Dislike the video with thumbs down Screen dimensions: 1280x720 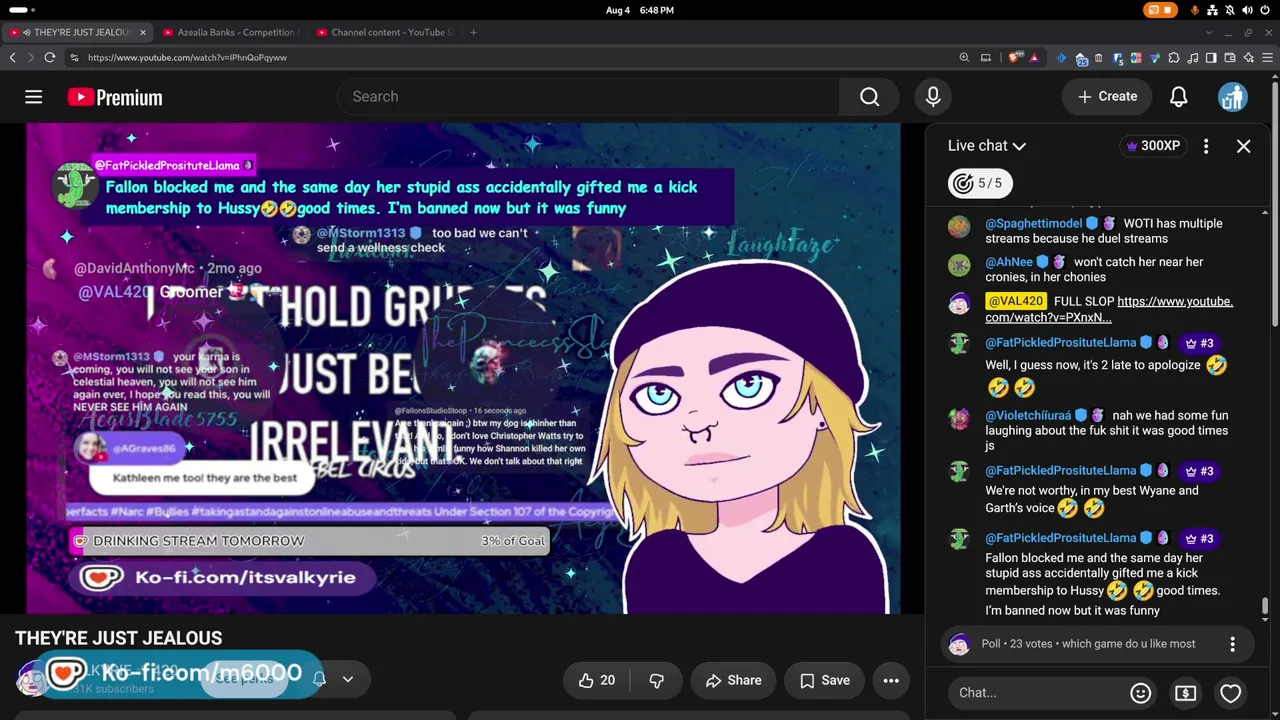(657, 680)
